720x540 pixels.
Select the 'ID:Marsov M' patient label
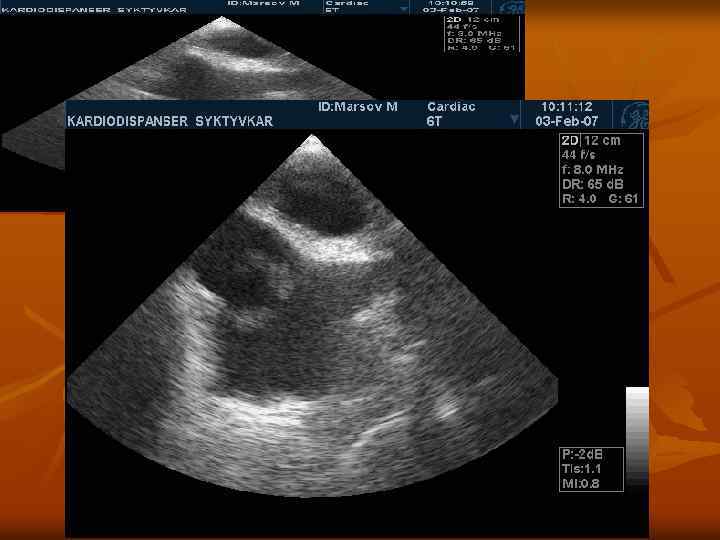pos(358,107)
